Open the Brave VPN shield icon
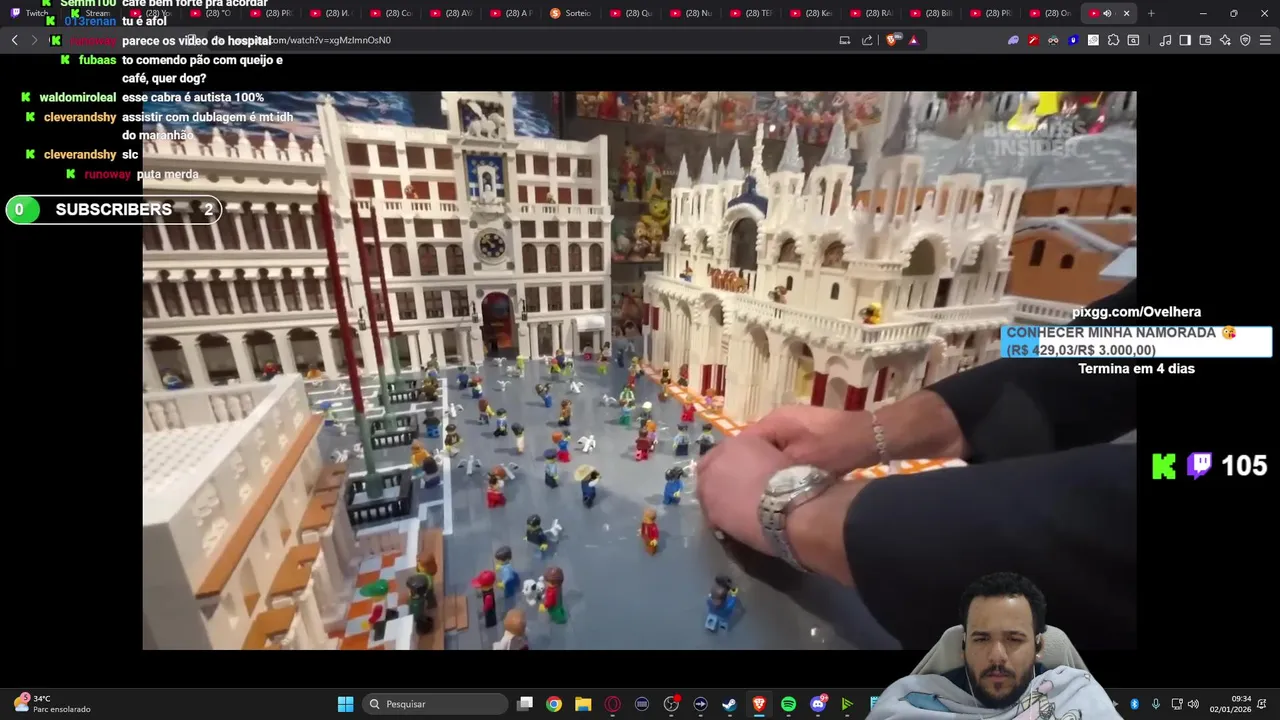This screenshot has width=1280, height=720. pyautogui.click(x=1245, y=40)
